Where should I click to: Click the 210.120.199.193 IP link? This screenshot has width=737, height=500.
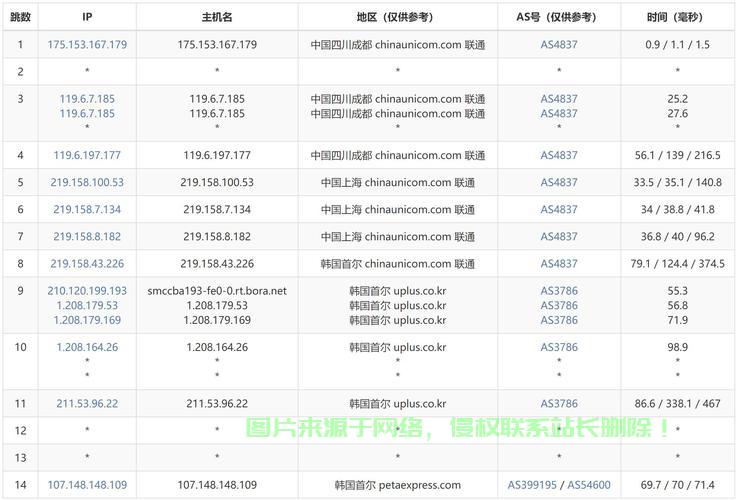tap(87, 290)
